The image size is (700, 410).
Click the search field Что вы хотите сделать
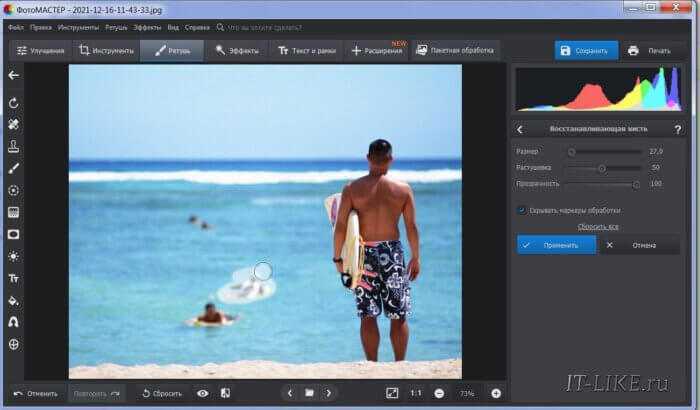click(x=264, y=28)
